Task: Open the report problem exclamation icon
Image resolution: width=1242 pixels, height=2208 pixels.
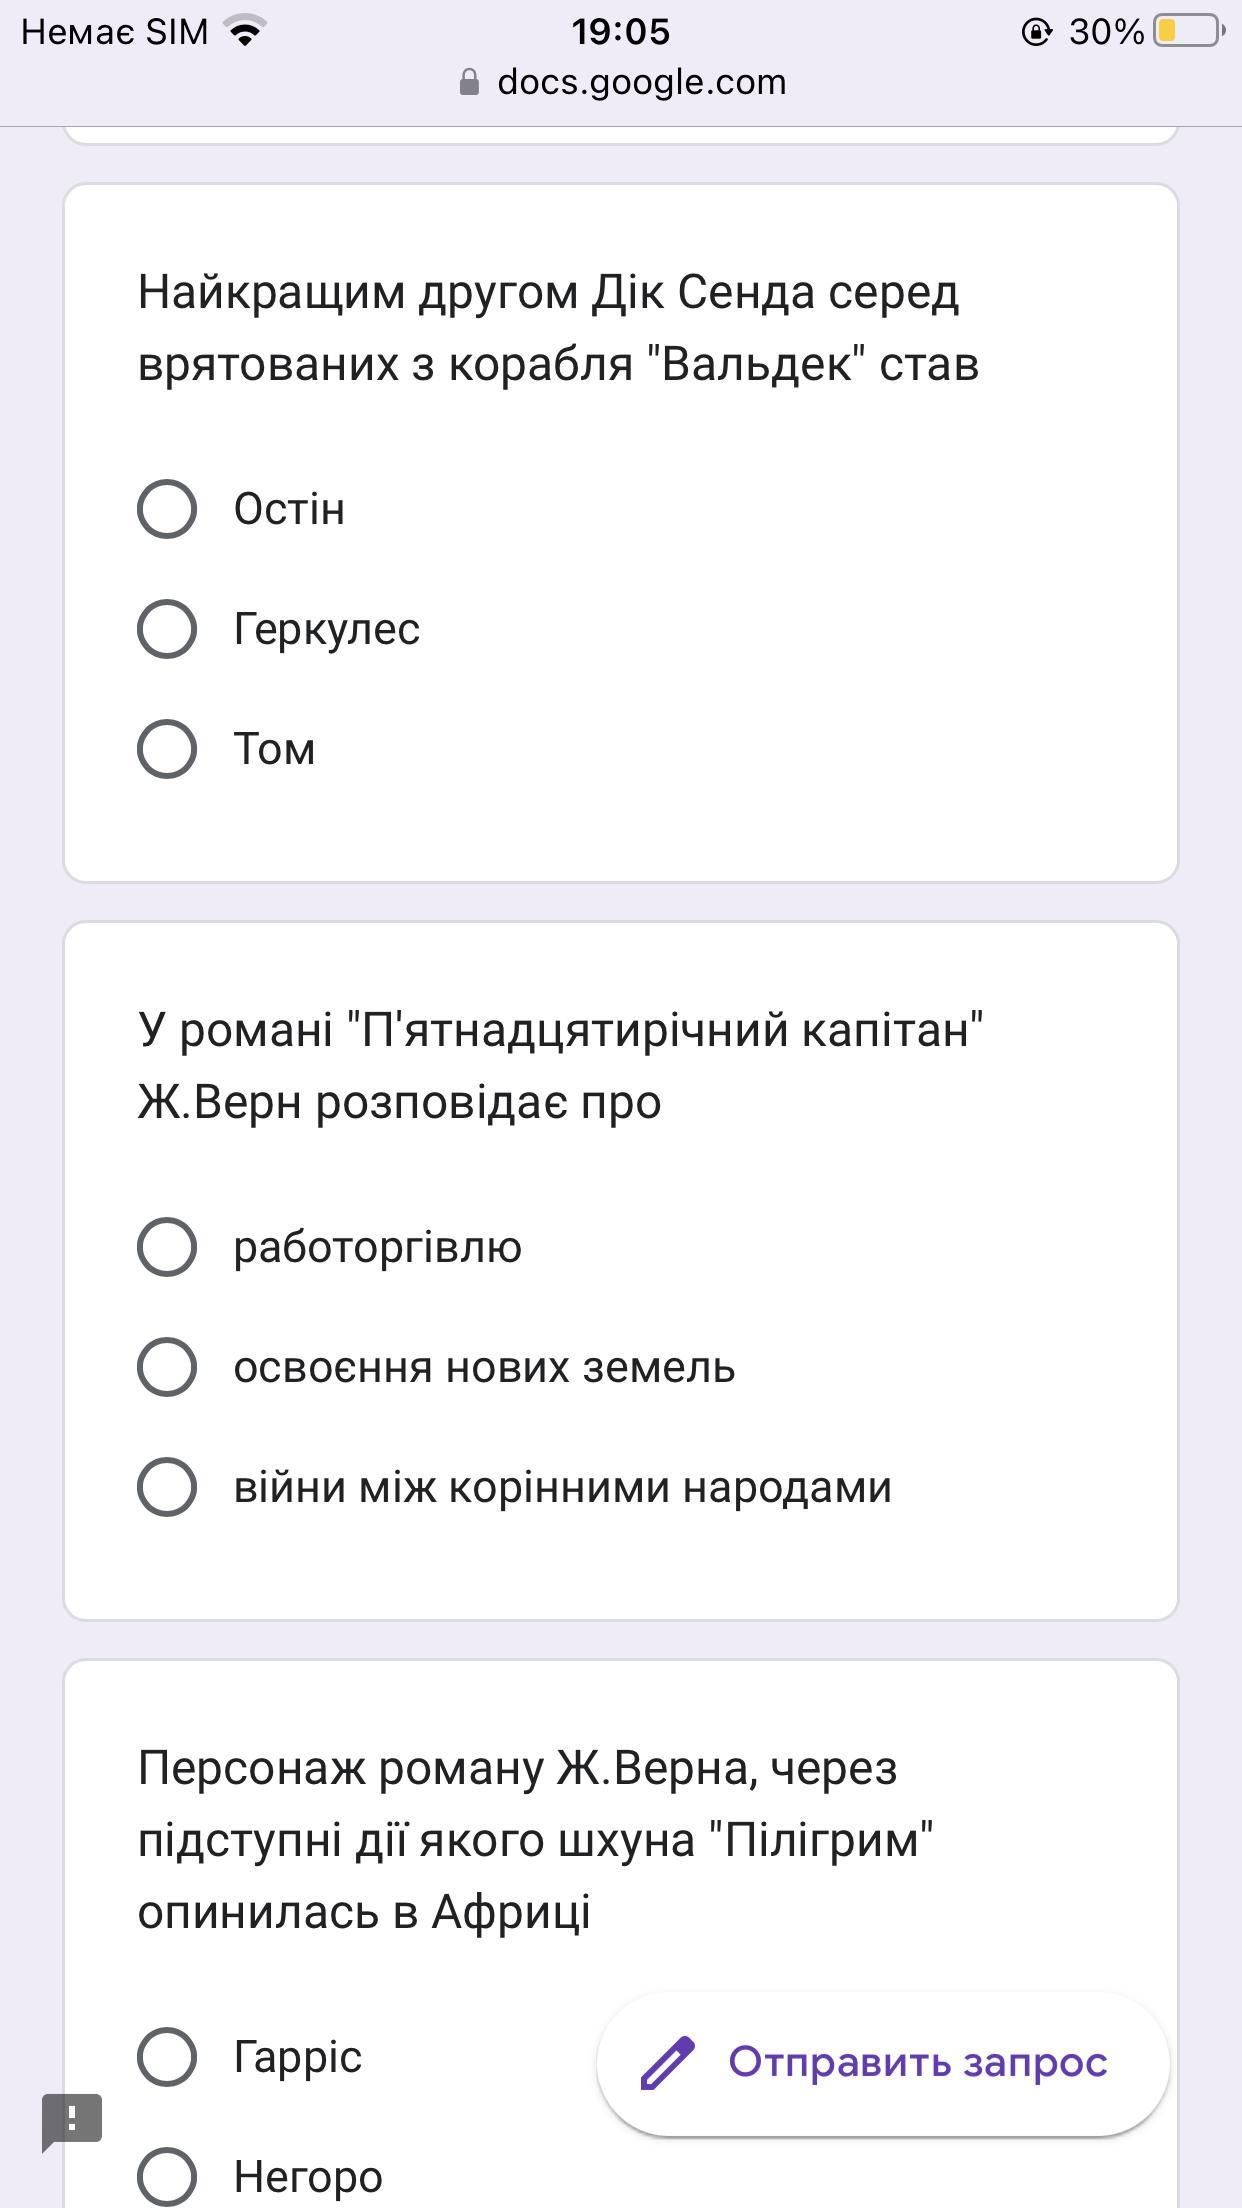Action: (x=72, y=2119)
